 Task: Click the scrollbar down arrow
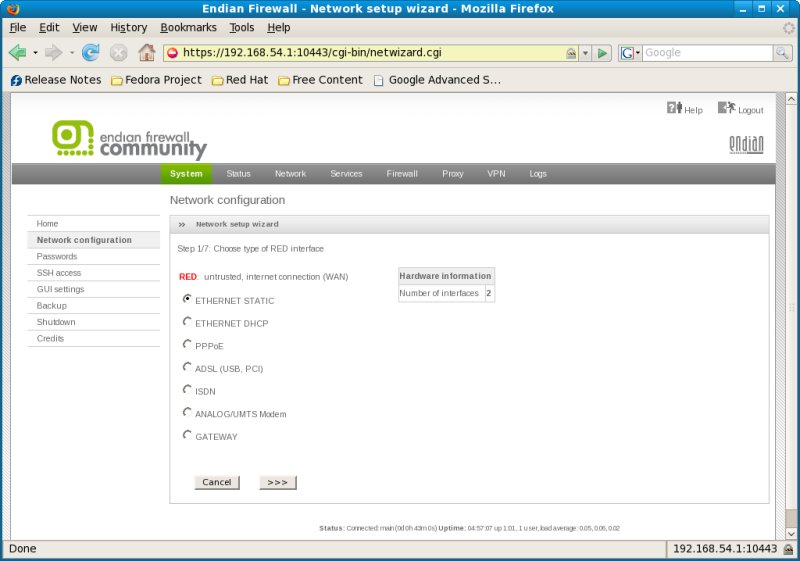point(790,533)
